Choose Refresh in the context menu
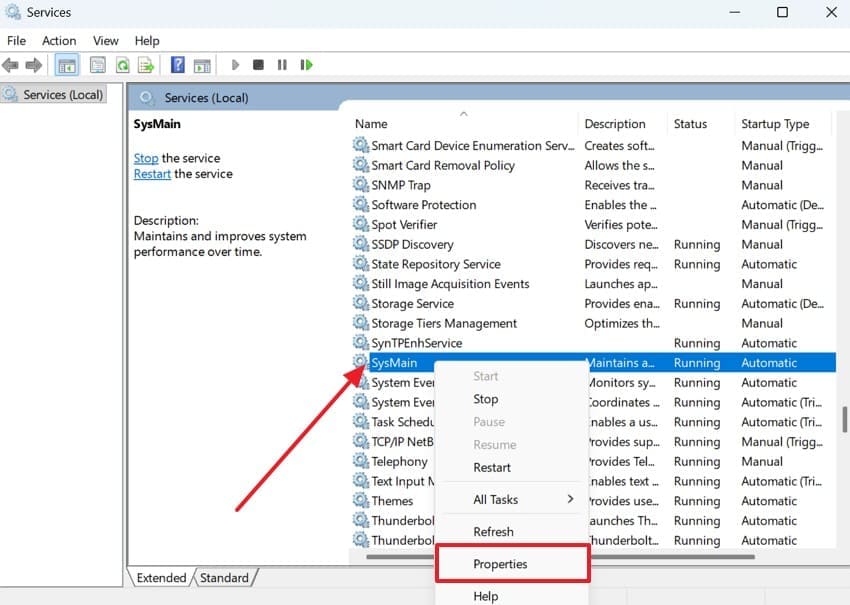This screenshot has height=605, width=850. pos(493,532)
